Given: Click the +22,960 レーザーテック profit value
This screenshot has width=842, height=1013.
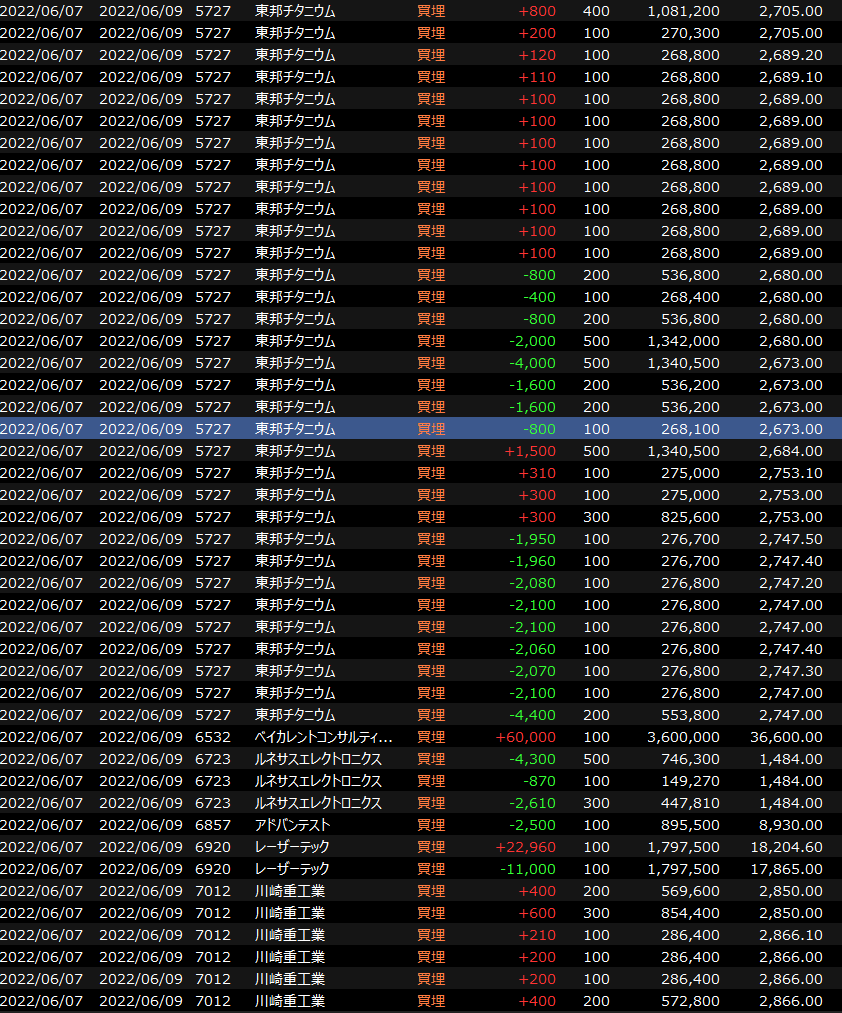Looking at the screenshot, I should 526,847.
